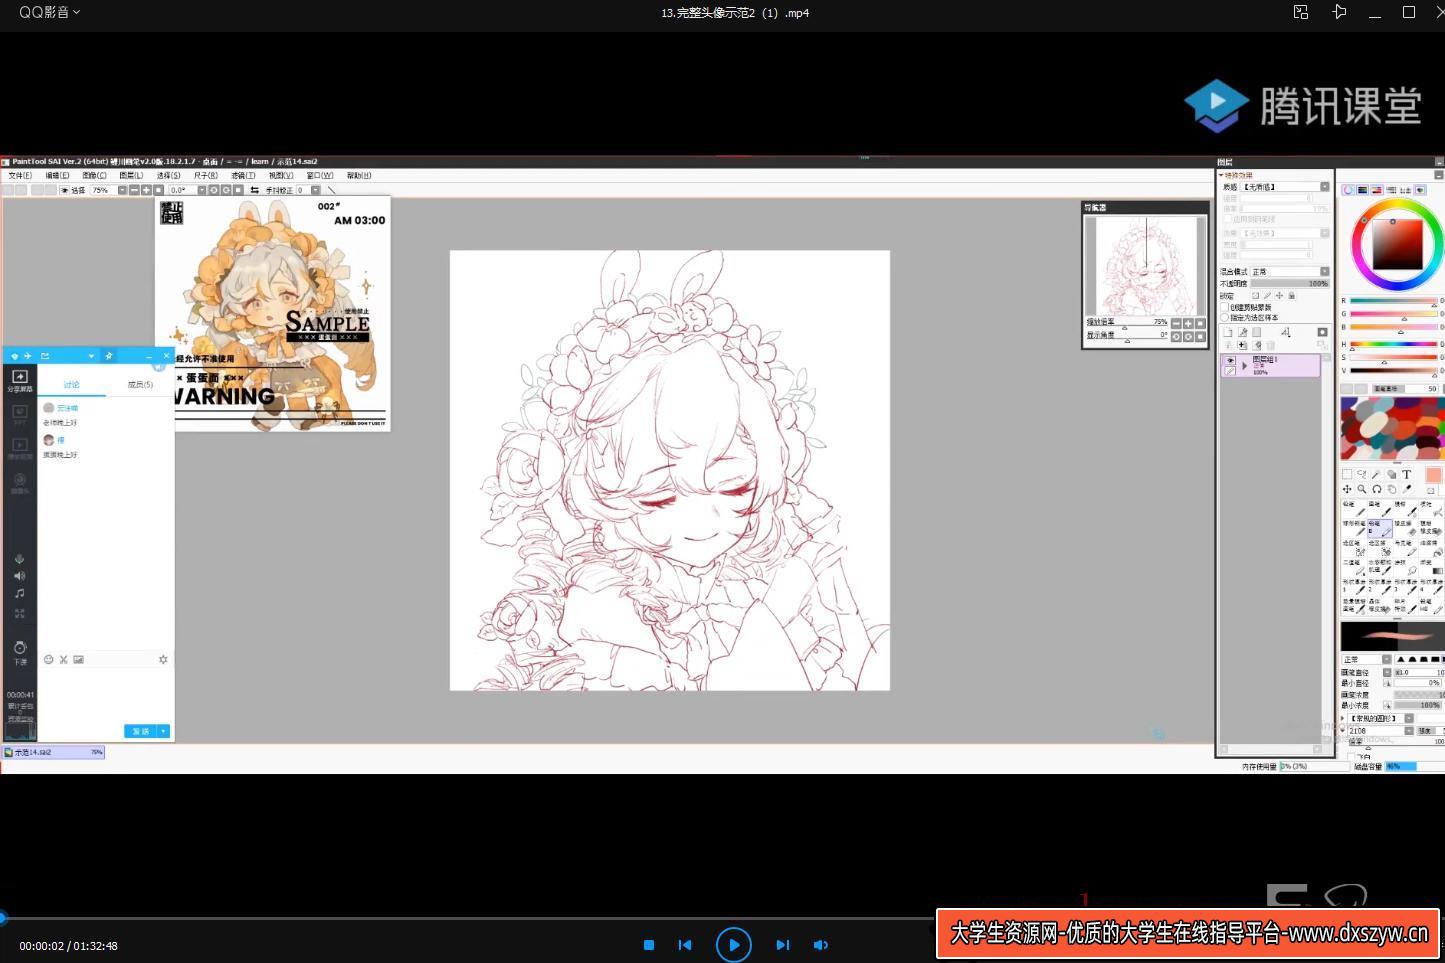Open the rotation angle 0.0° dropdown
Image resolution: width=1445 pixels, height=963 pixels.
coord(201,190)
